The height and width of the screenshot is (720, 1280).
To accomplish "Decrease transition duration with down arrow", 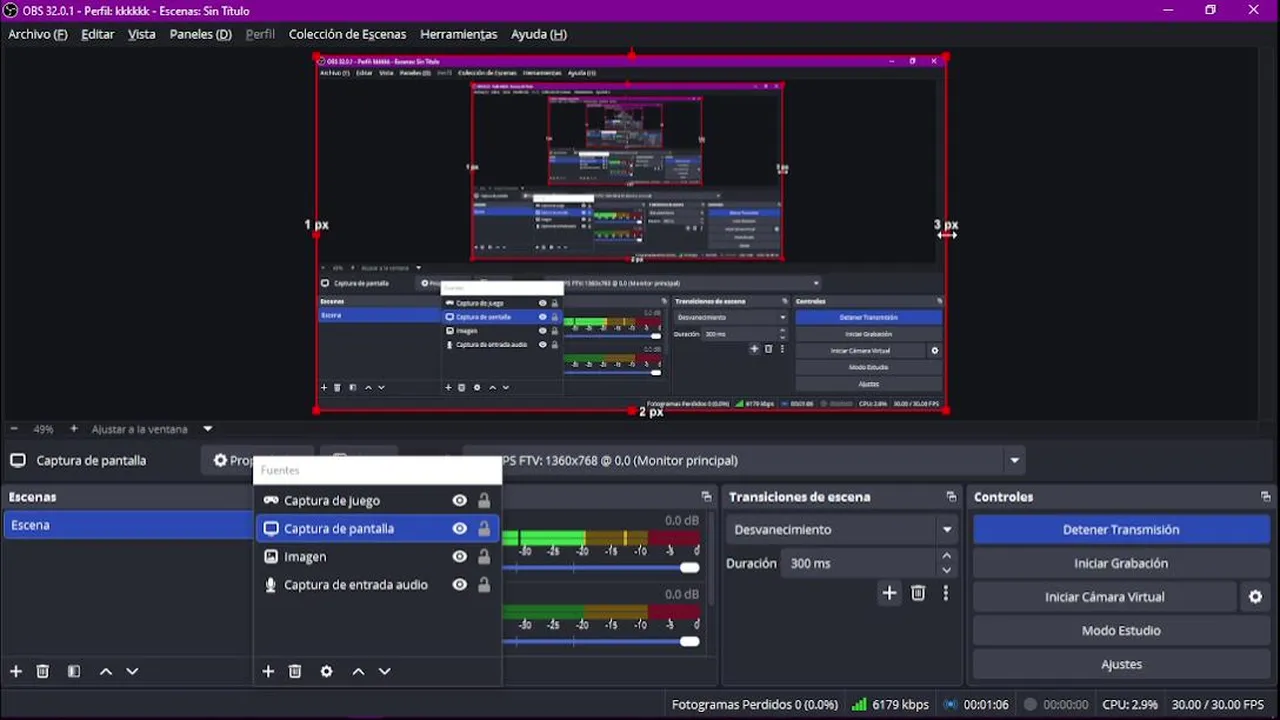I will (947, 571).
